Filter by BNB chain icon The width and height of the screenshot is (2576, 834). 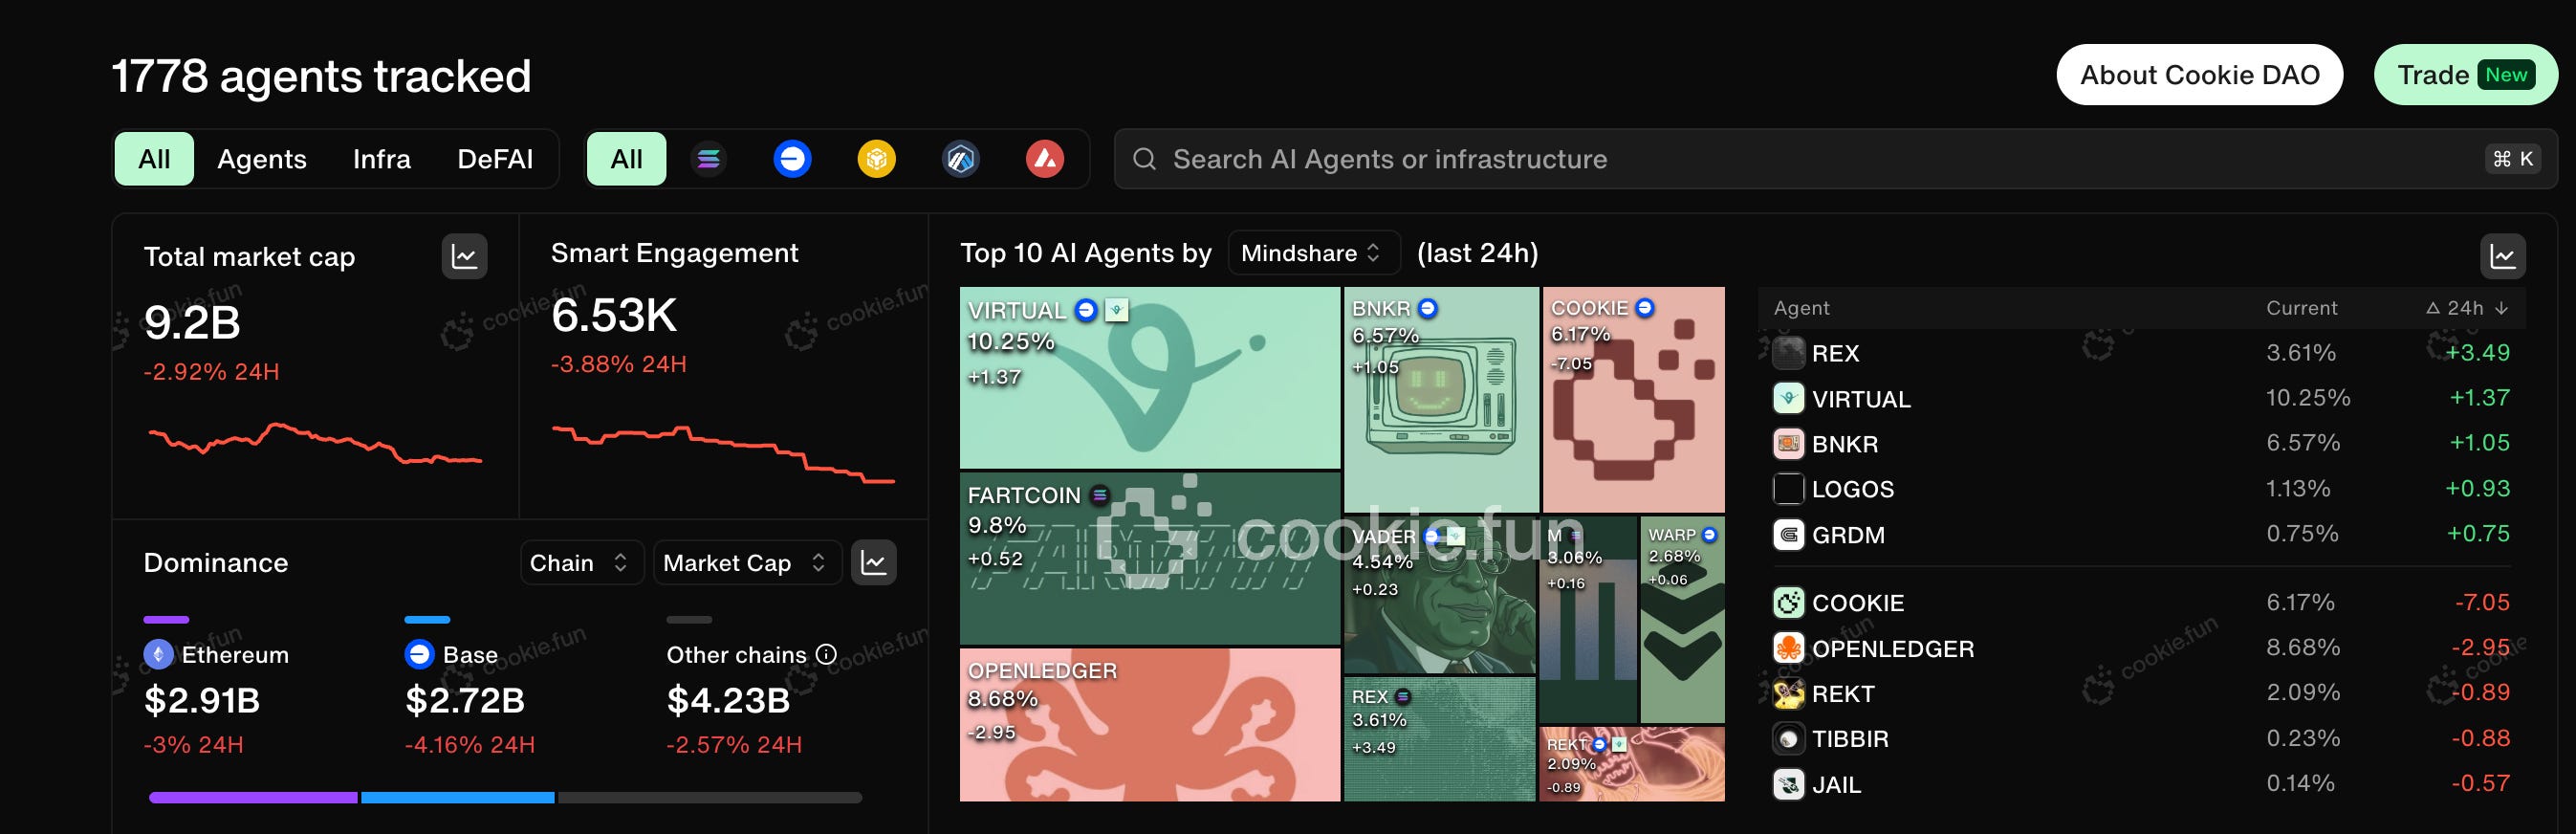(x=877, y=159)
